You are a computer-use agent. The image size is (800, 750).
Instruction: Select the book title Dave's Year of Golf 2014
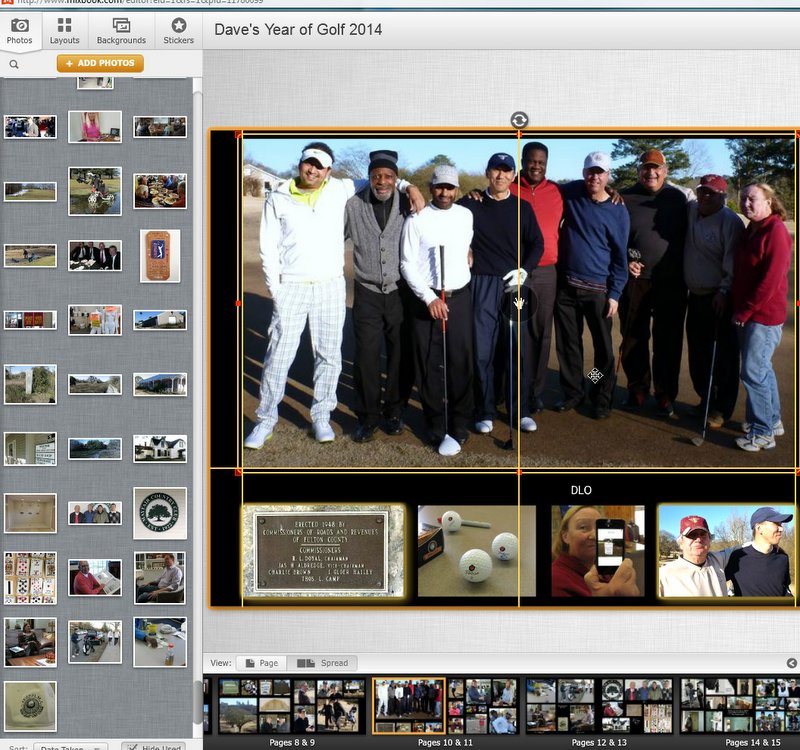click(x=298, y=30)
